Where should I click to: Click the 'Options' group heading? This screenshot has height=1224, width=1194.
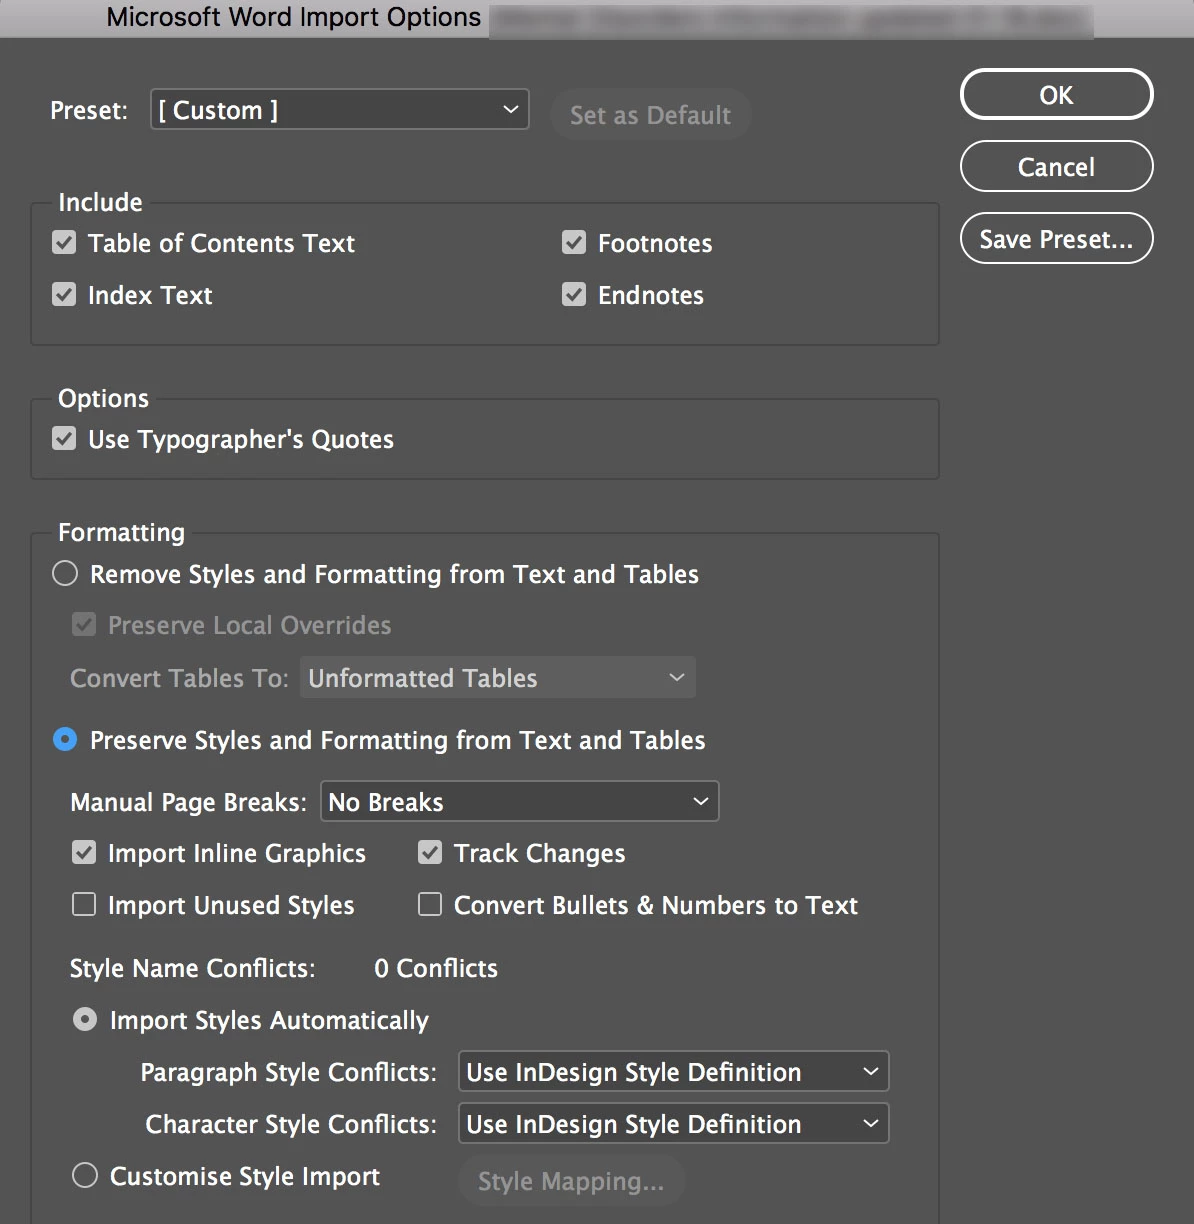103,398
